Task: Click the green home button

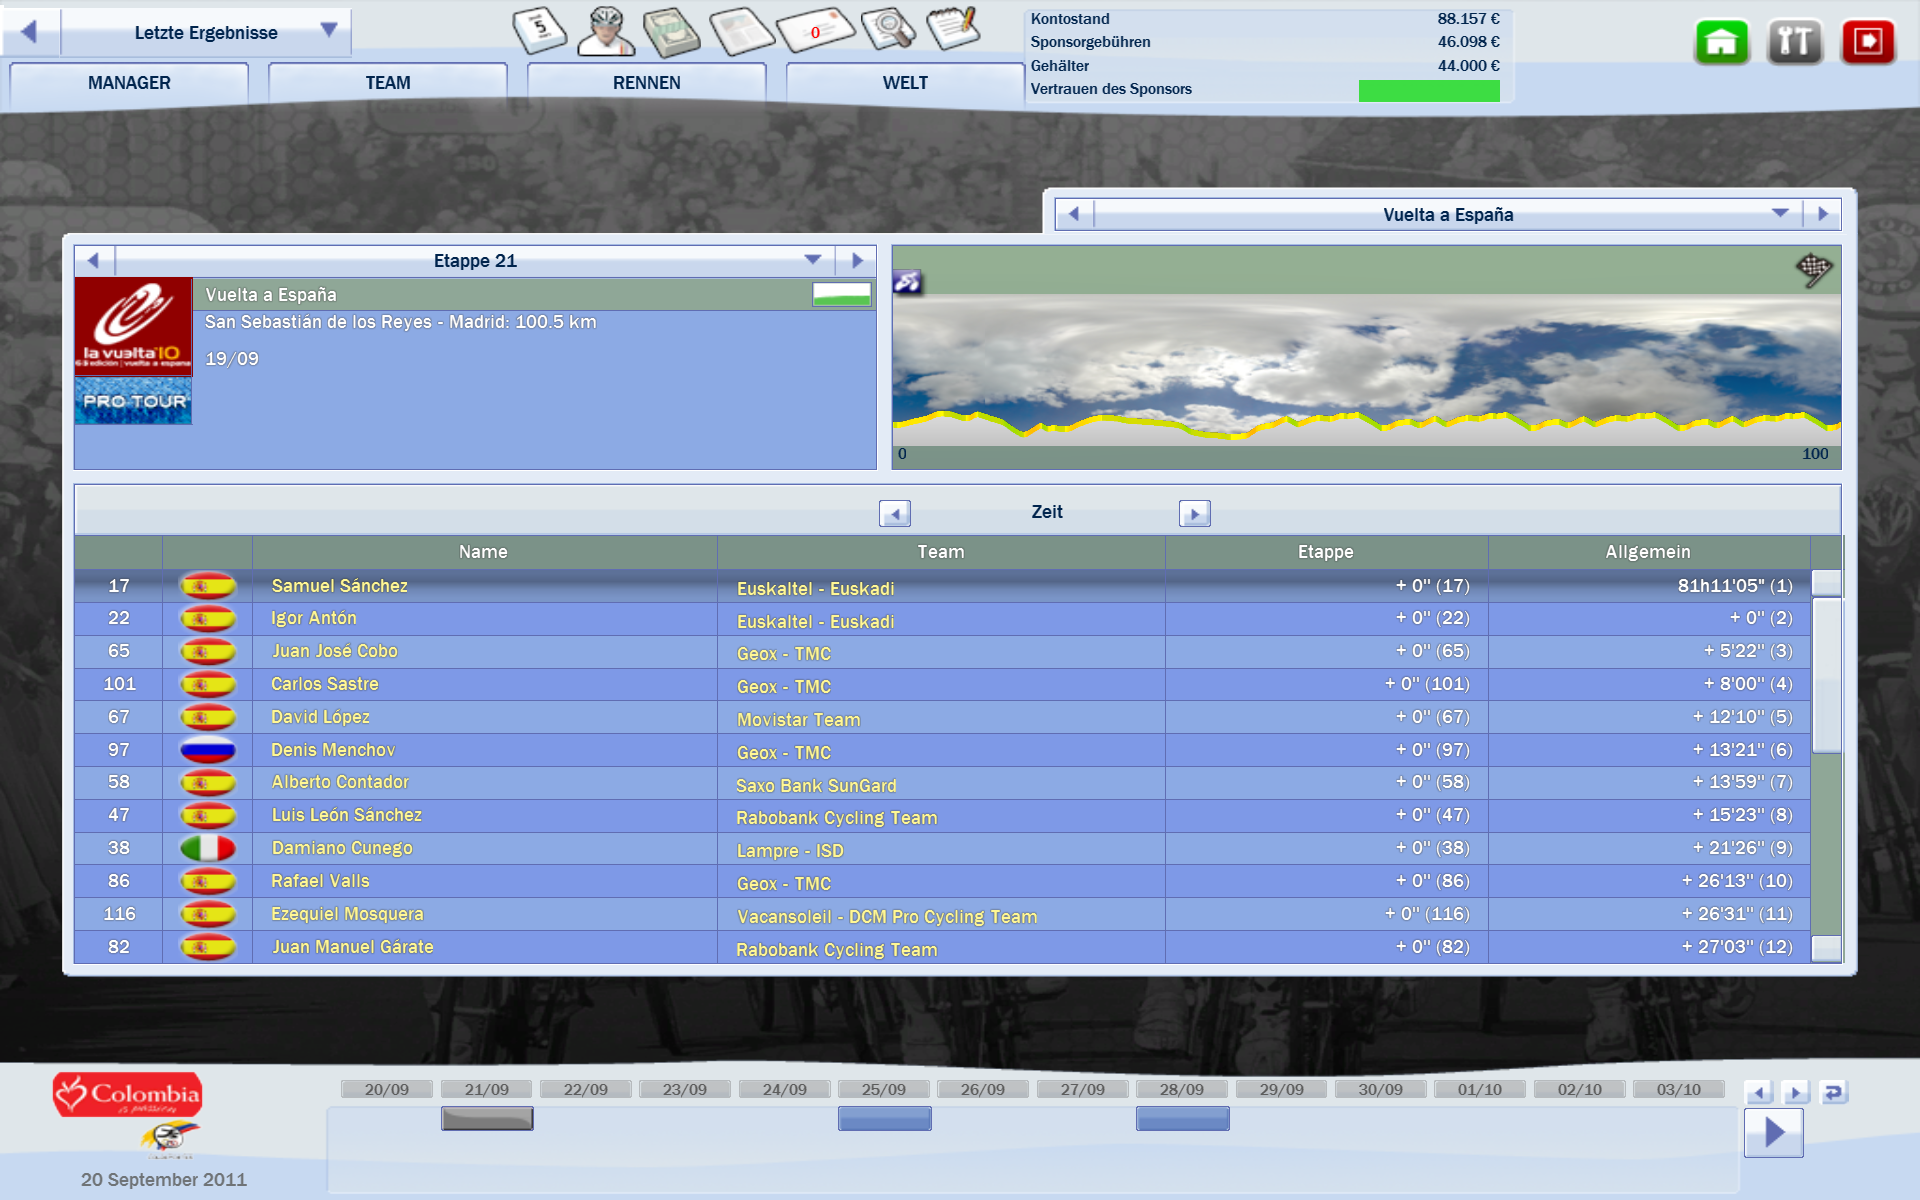Action: [1721, 42]
